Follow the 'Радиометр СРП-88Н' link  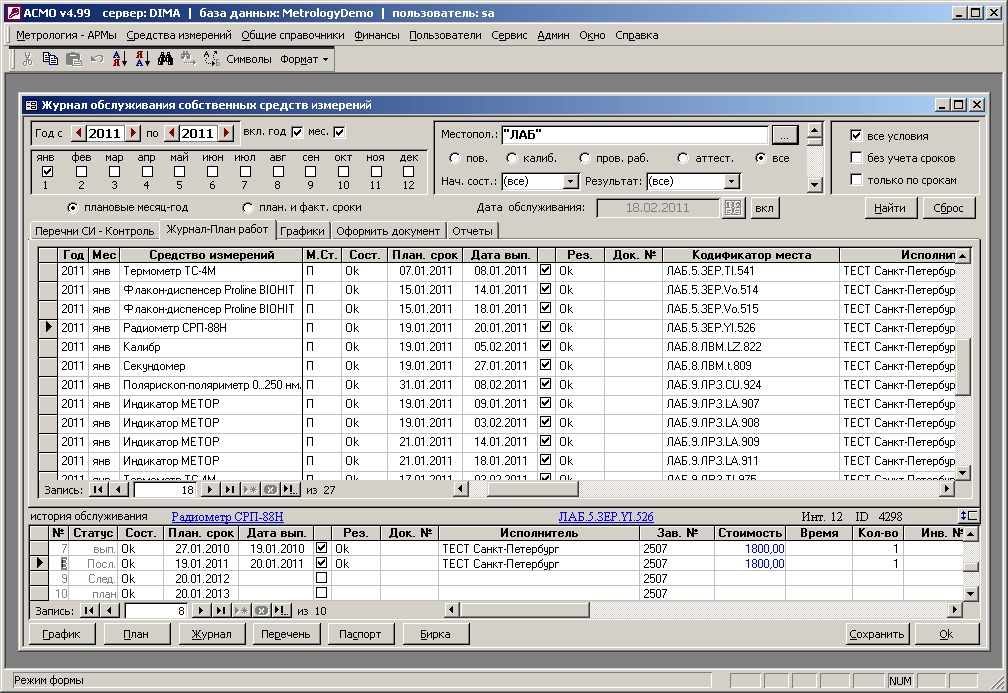[x=227, y=517]
